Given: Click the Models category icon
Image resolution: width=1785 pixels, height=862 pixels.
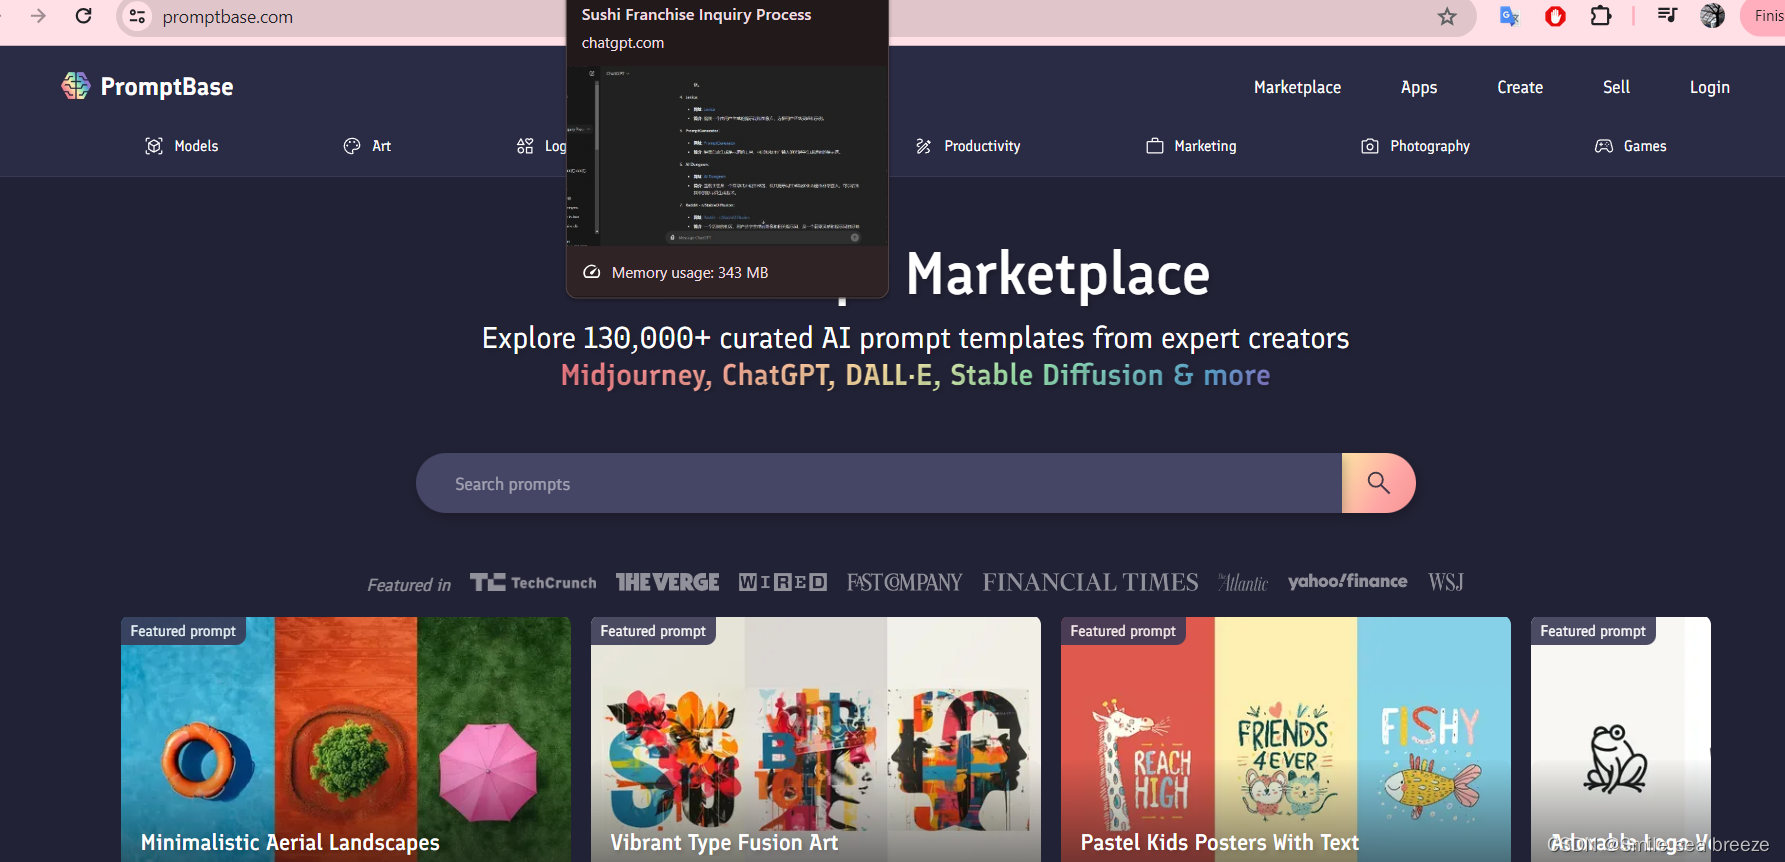Looking at the screenshot, I should coord(154,146).
